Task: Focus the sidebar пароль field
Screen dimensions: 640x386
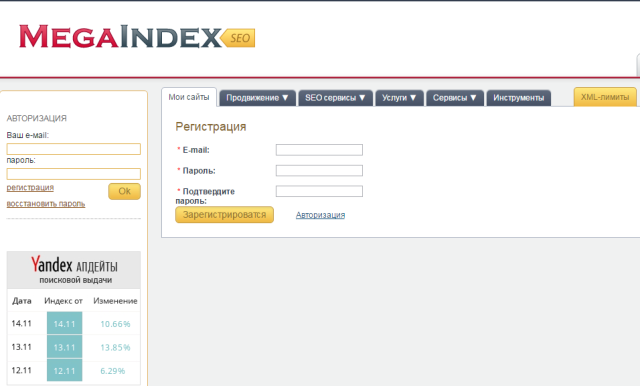Action: pos(73,174)
